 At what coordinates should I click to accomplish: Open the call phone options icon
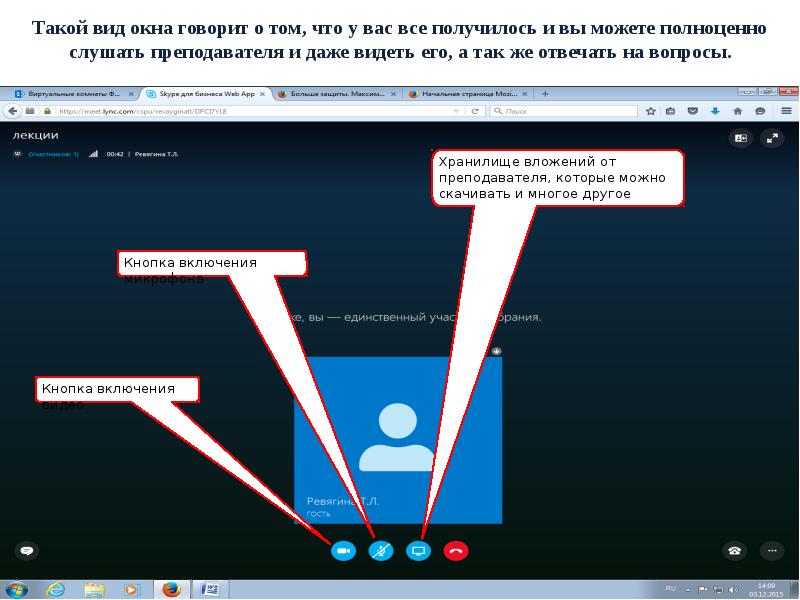tap(735, 550)
